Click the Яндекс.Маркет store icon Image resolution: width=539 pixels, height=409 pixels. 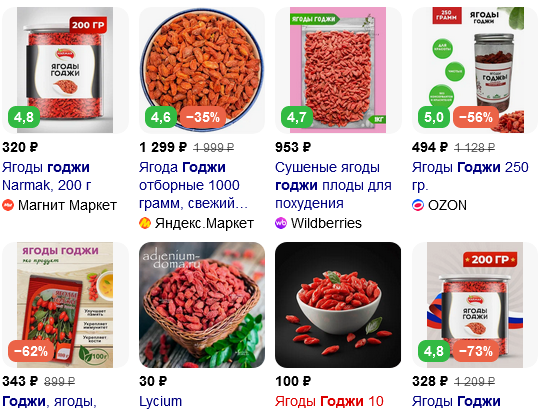(x=145, y=223)
